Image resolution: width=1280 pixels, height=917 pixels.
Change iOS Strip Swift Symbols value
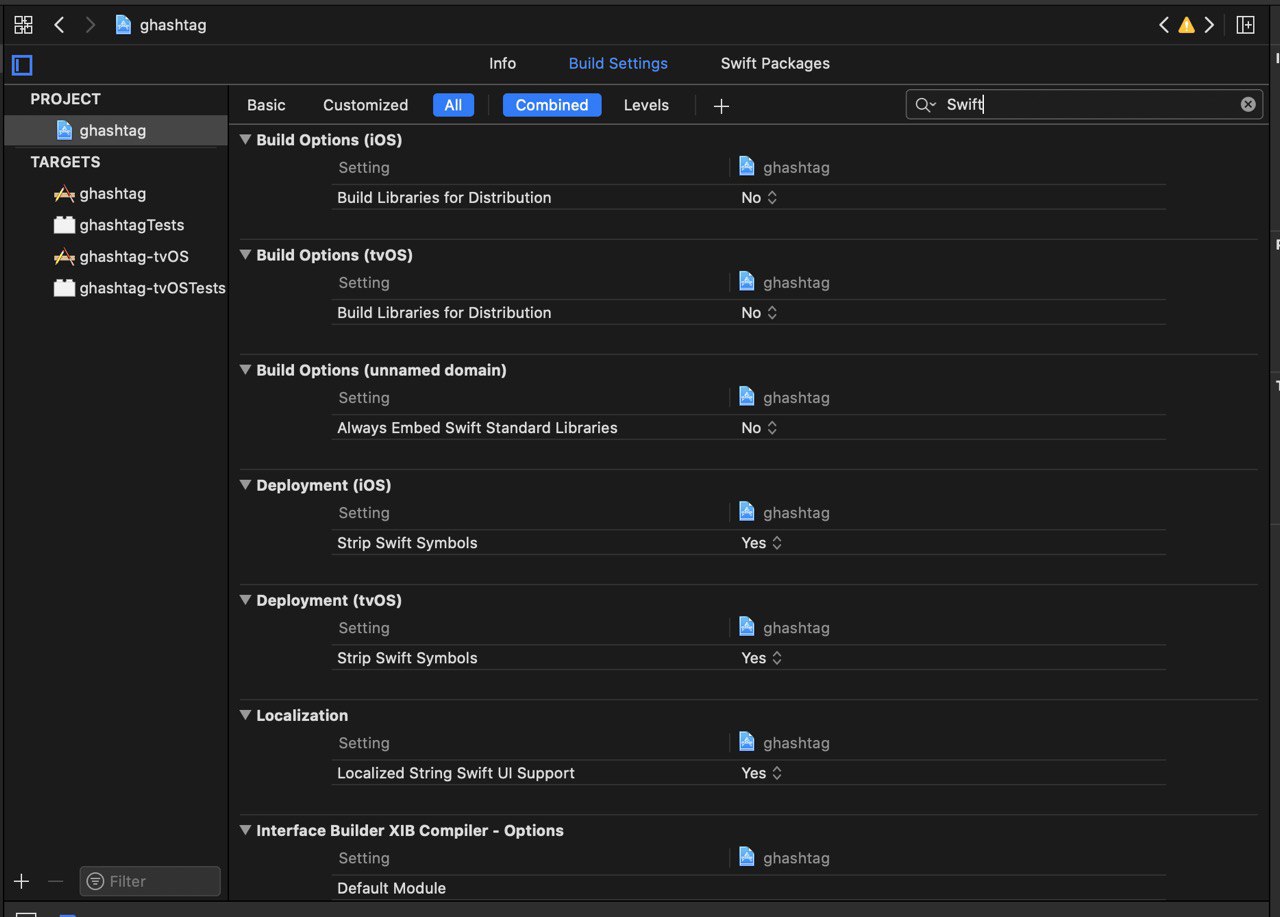point(761,543)
